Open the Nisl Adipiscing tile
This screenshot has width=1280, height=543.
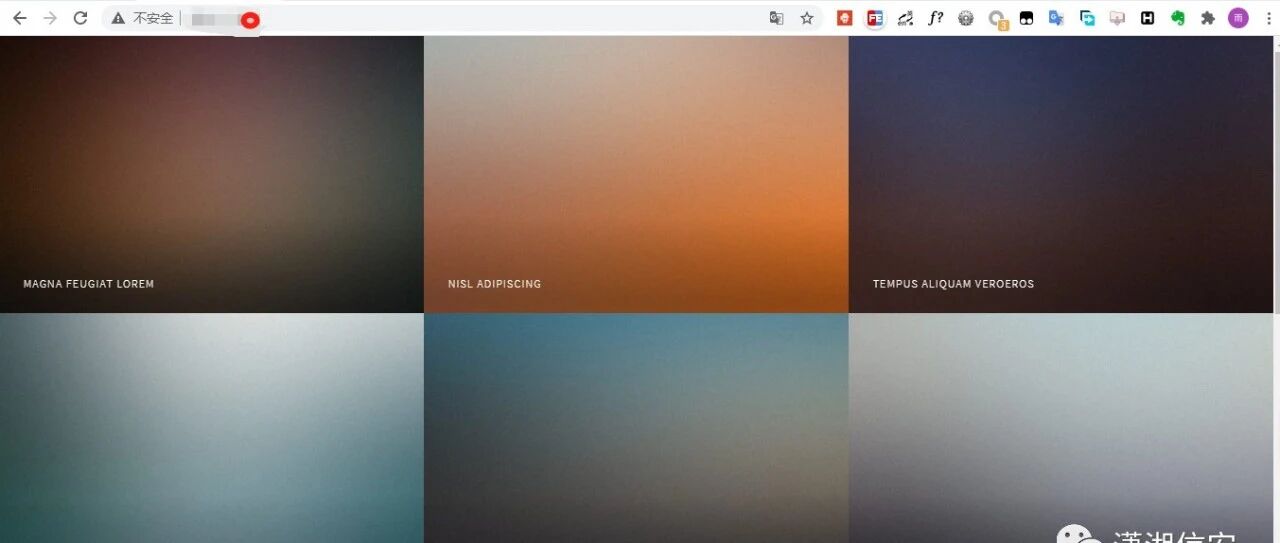click(636, 174)
